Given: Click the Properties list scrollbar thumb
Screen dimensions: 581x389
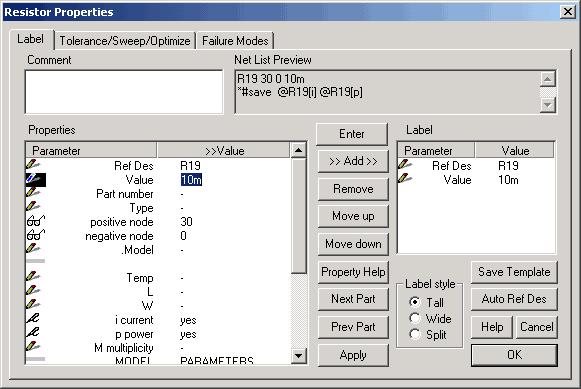Looking at the screenshot, I should coord(299,216).
